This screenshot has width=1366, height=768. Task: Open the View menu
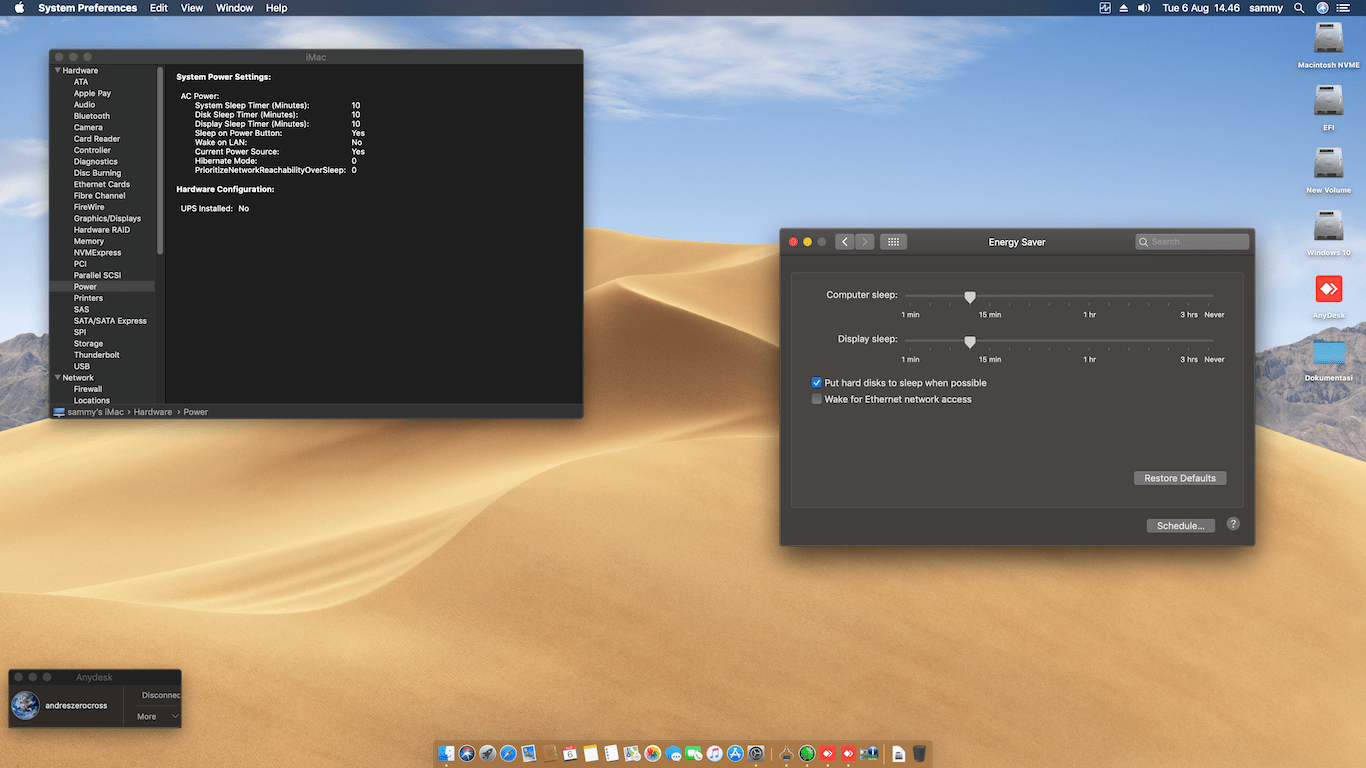point(191,8)
